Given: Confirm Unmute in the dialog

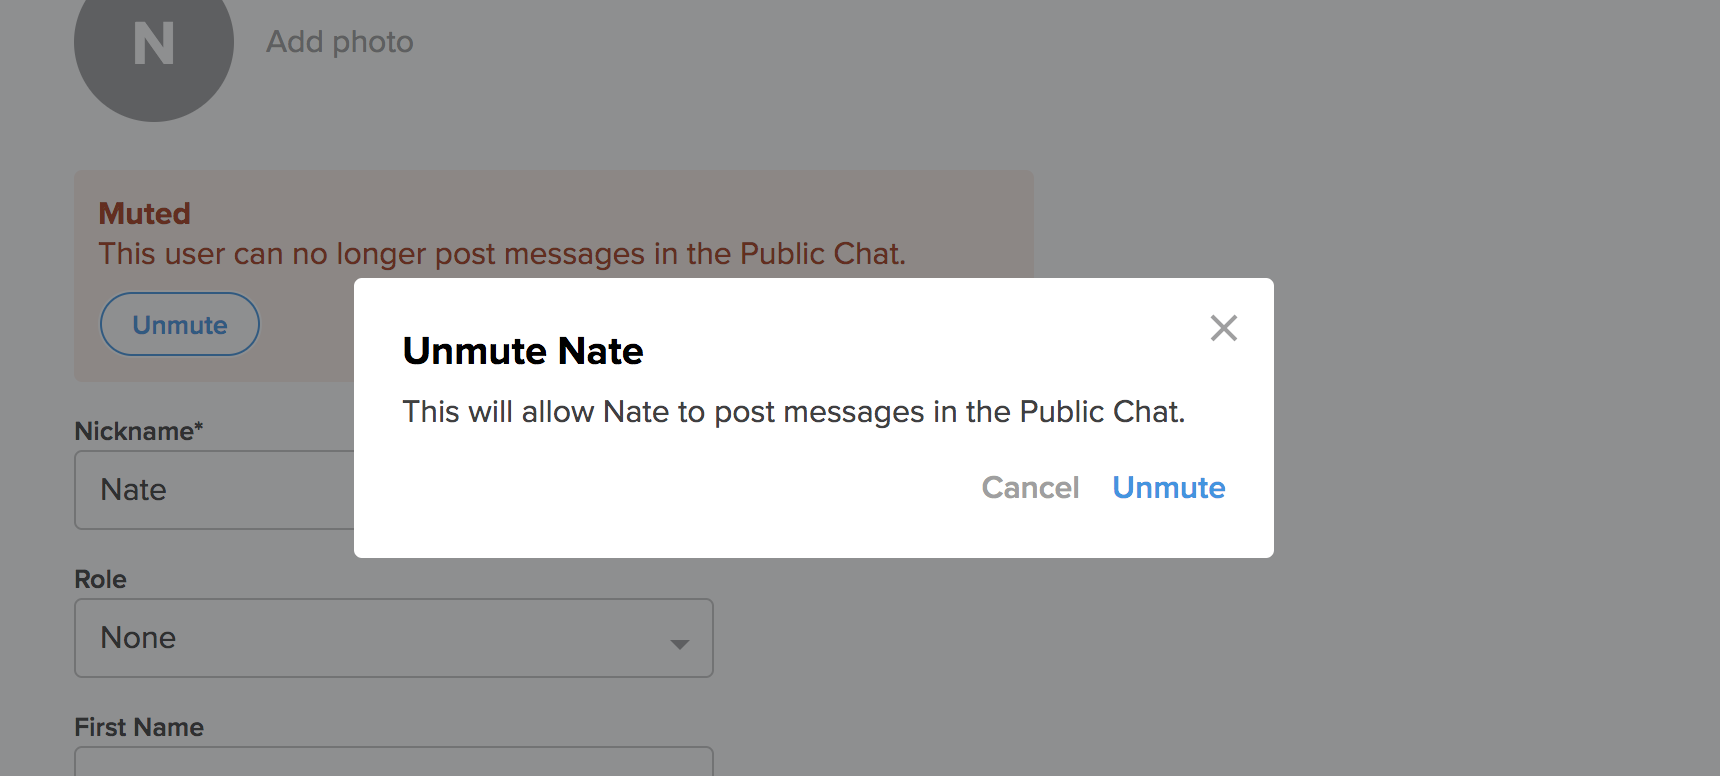Looking at the screenshot, I should [1169, 487].
